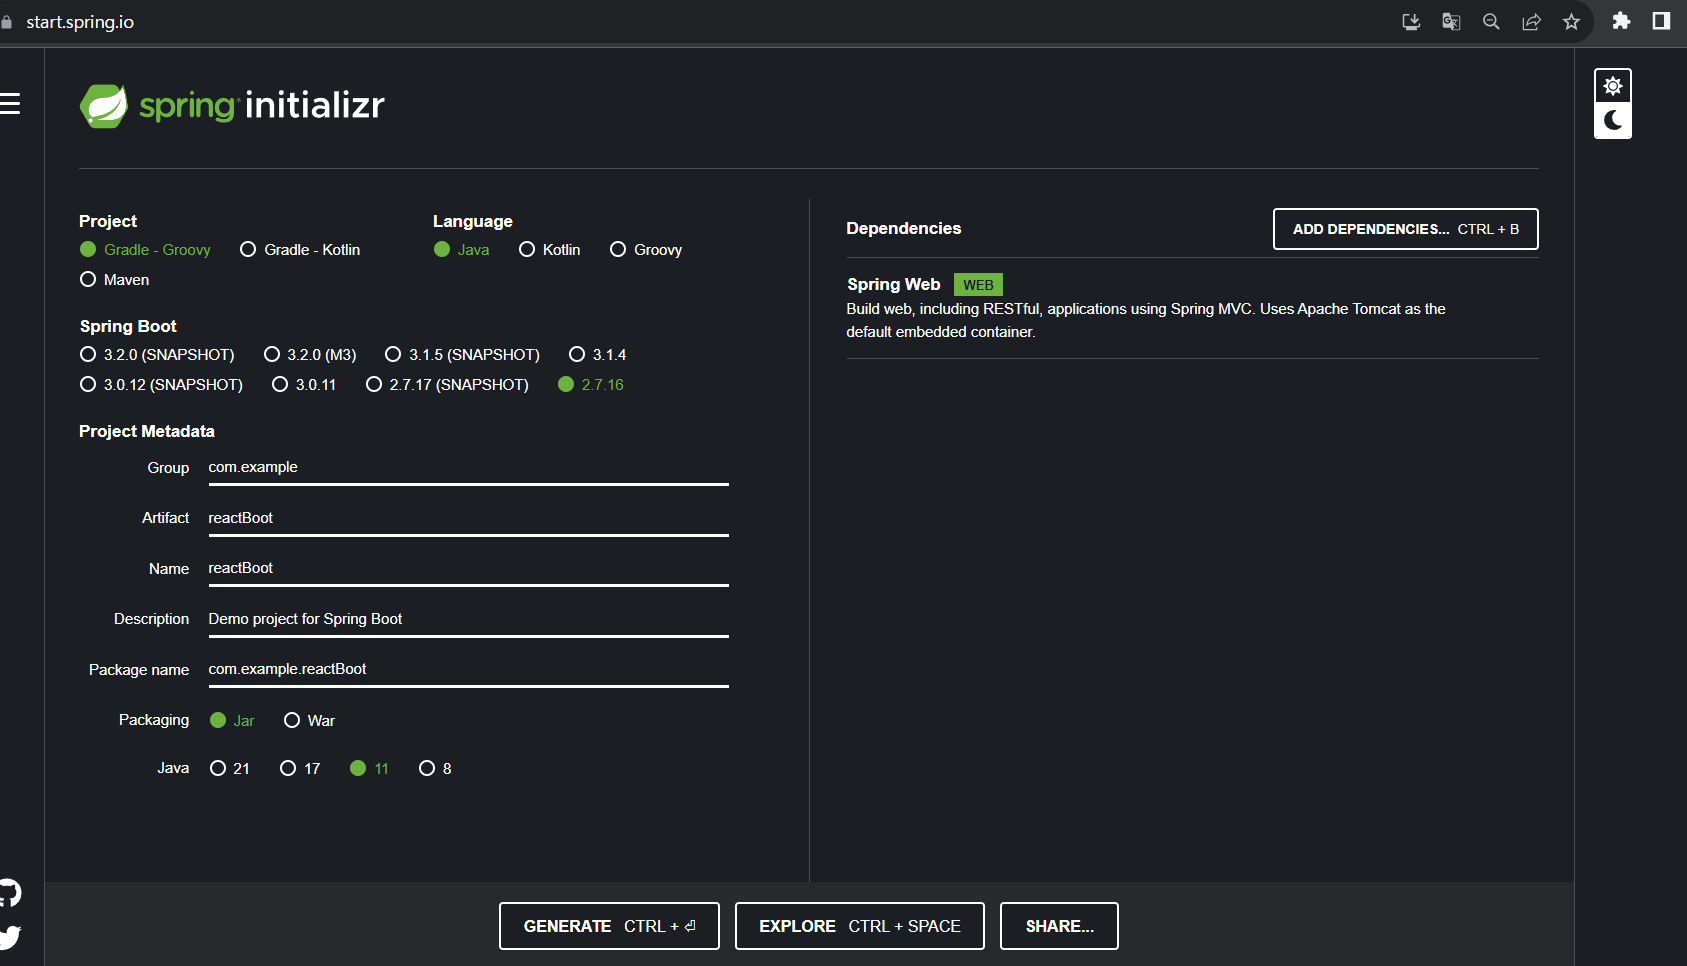
Task: Open the browser extensions puzzle icon
Action: coord(1621,21)
